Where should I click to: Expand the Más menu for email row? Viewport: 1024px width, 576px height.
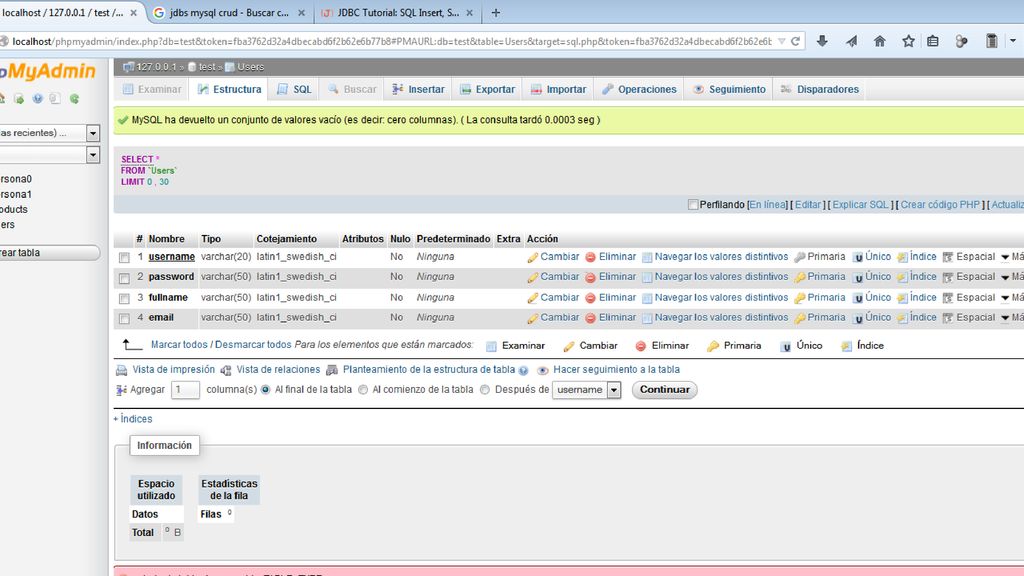pos(1012,317)
